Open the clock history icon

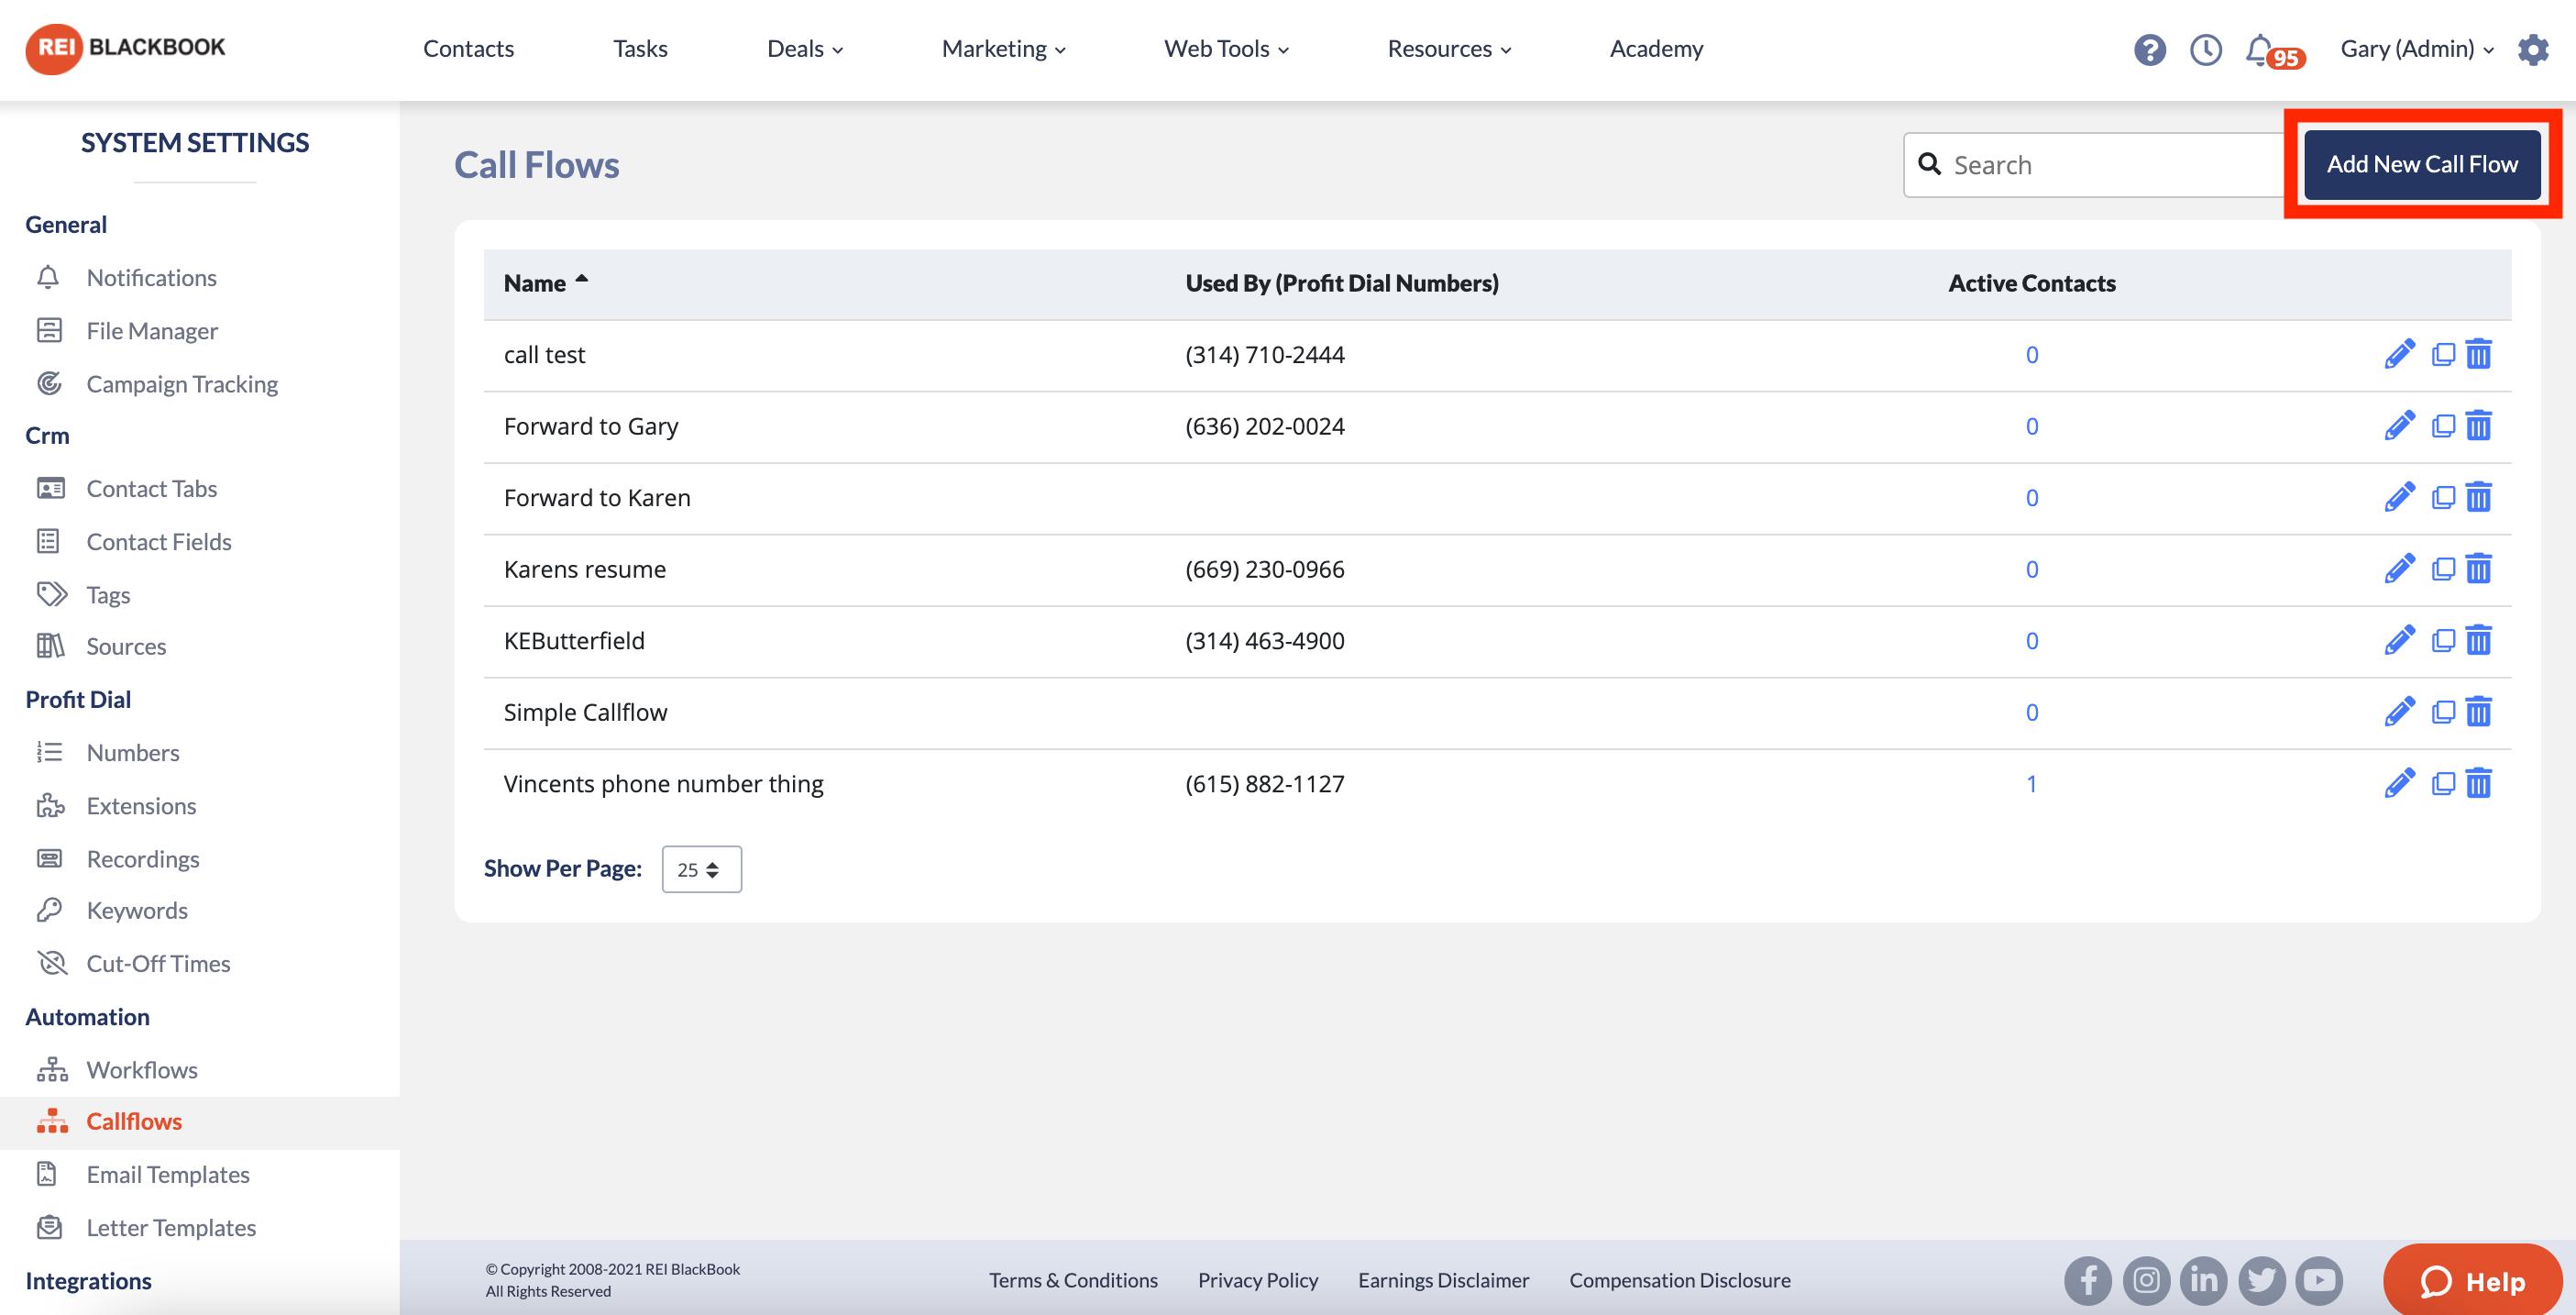click(x=2205, y=49)
